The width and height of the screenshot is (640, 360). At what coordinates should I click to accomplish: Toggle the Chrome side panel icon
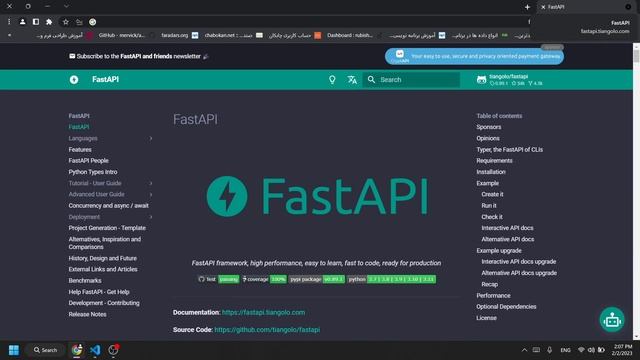[36, 22]
